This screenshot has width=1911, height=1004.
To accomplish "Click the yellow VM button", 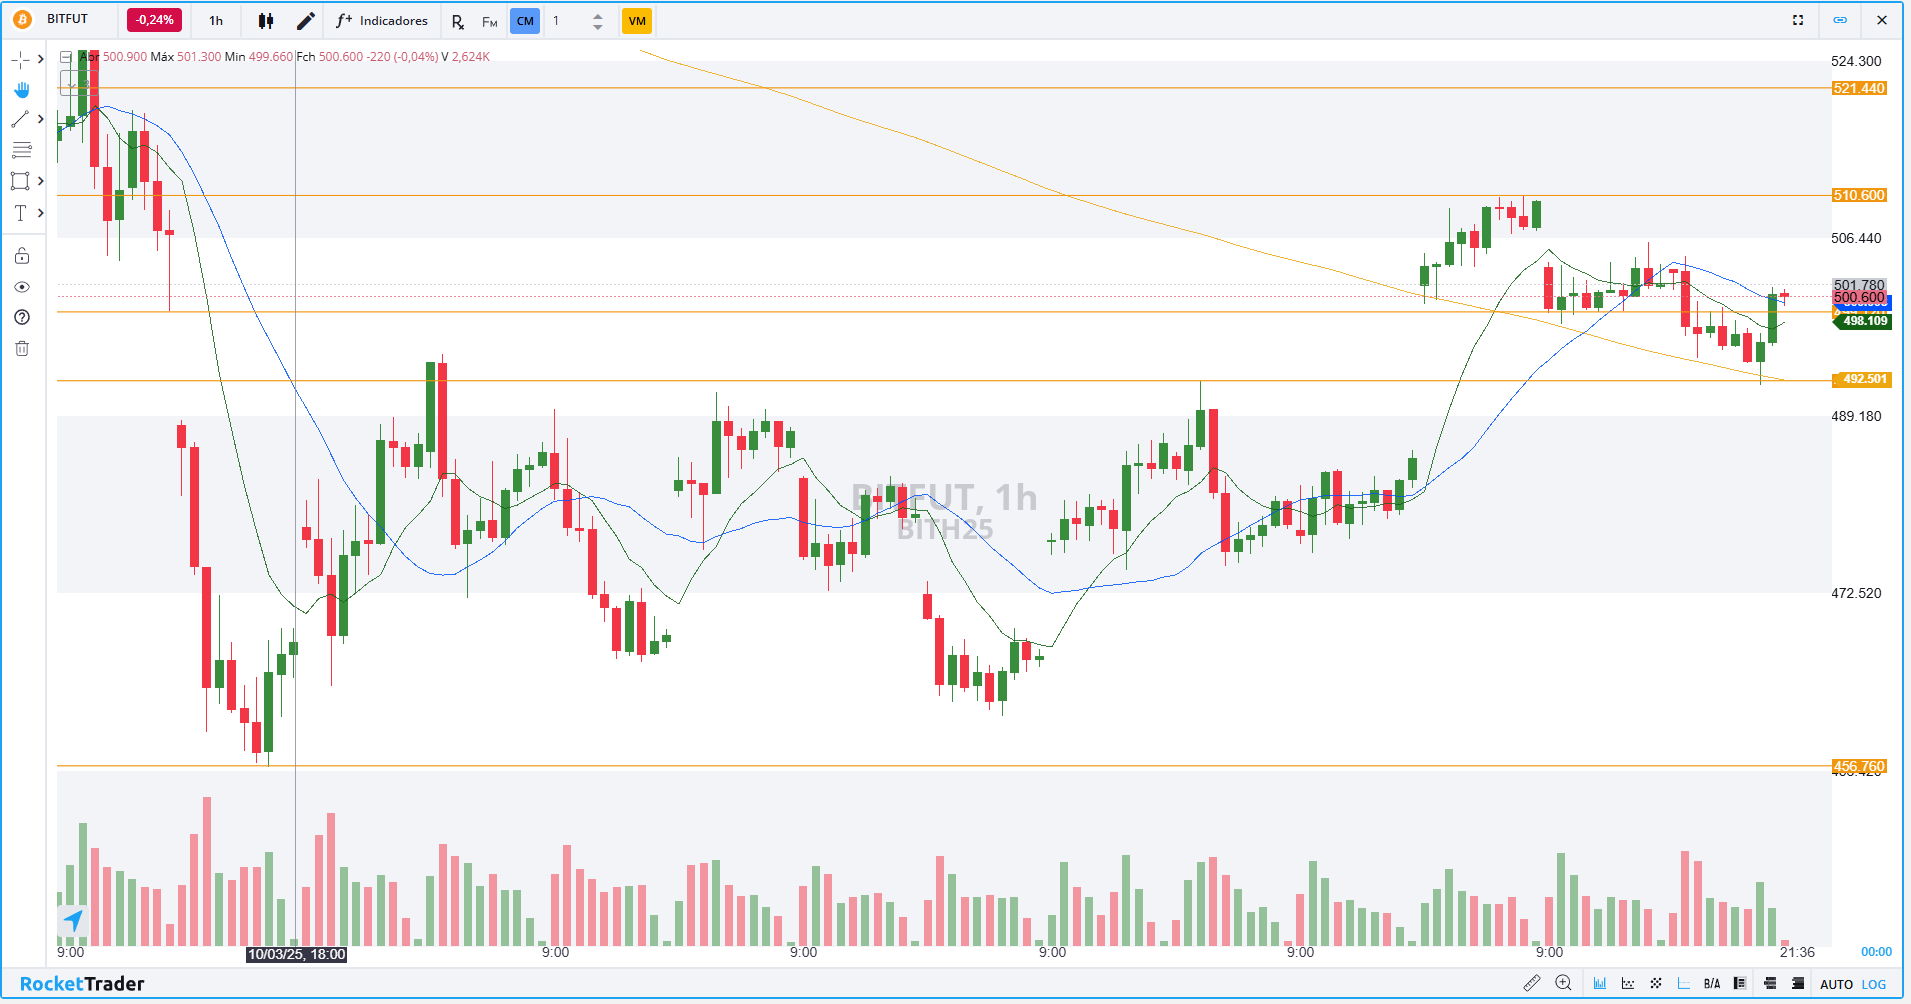I will [637, 21].
